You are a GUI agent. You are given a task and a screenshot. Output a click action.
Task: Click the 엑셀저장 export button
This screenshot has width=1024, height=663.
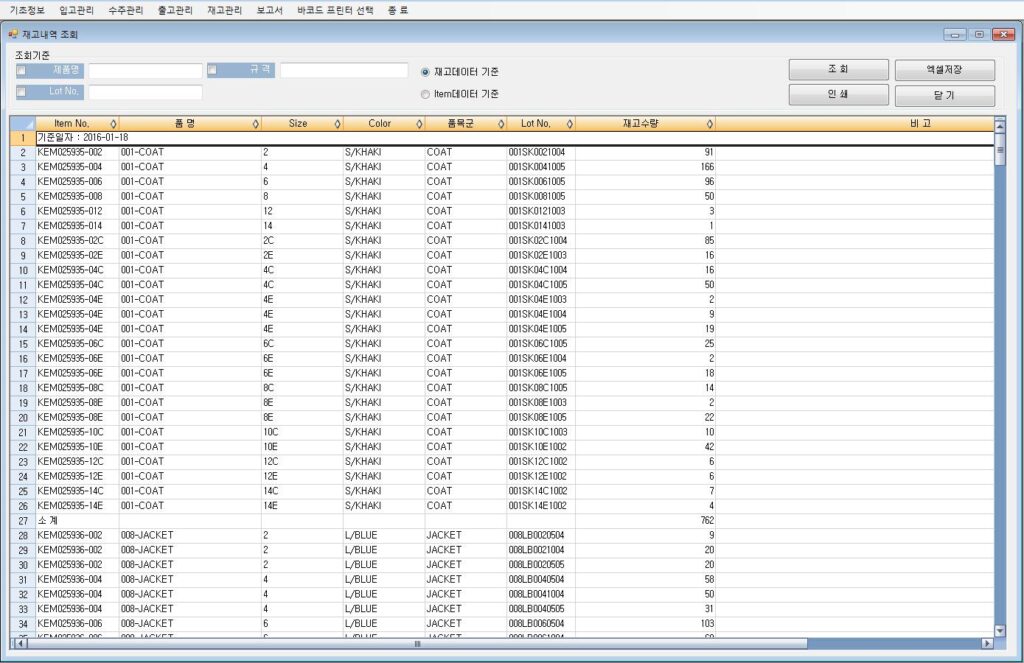click(x=944, y=70)
